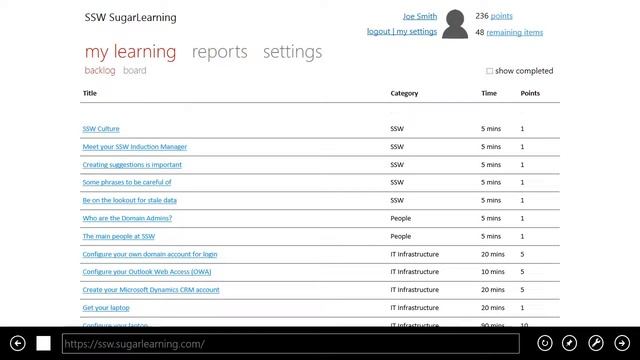Click IT Infrastructure in Get your laptop row
The width and height of the screenshot is (640, 360).
(414, 307)
